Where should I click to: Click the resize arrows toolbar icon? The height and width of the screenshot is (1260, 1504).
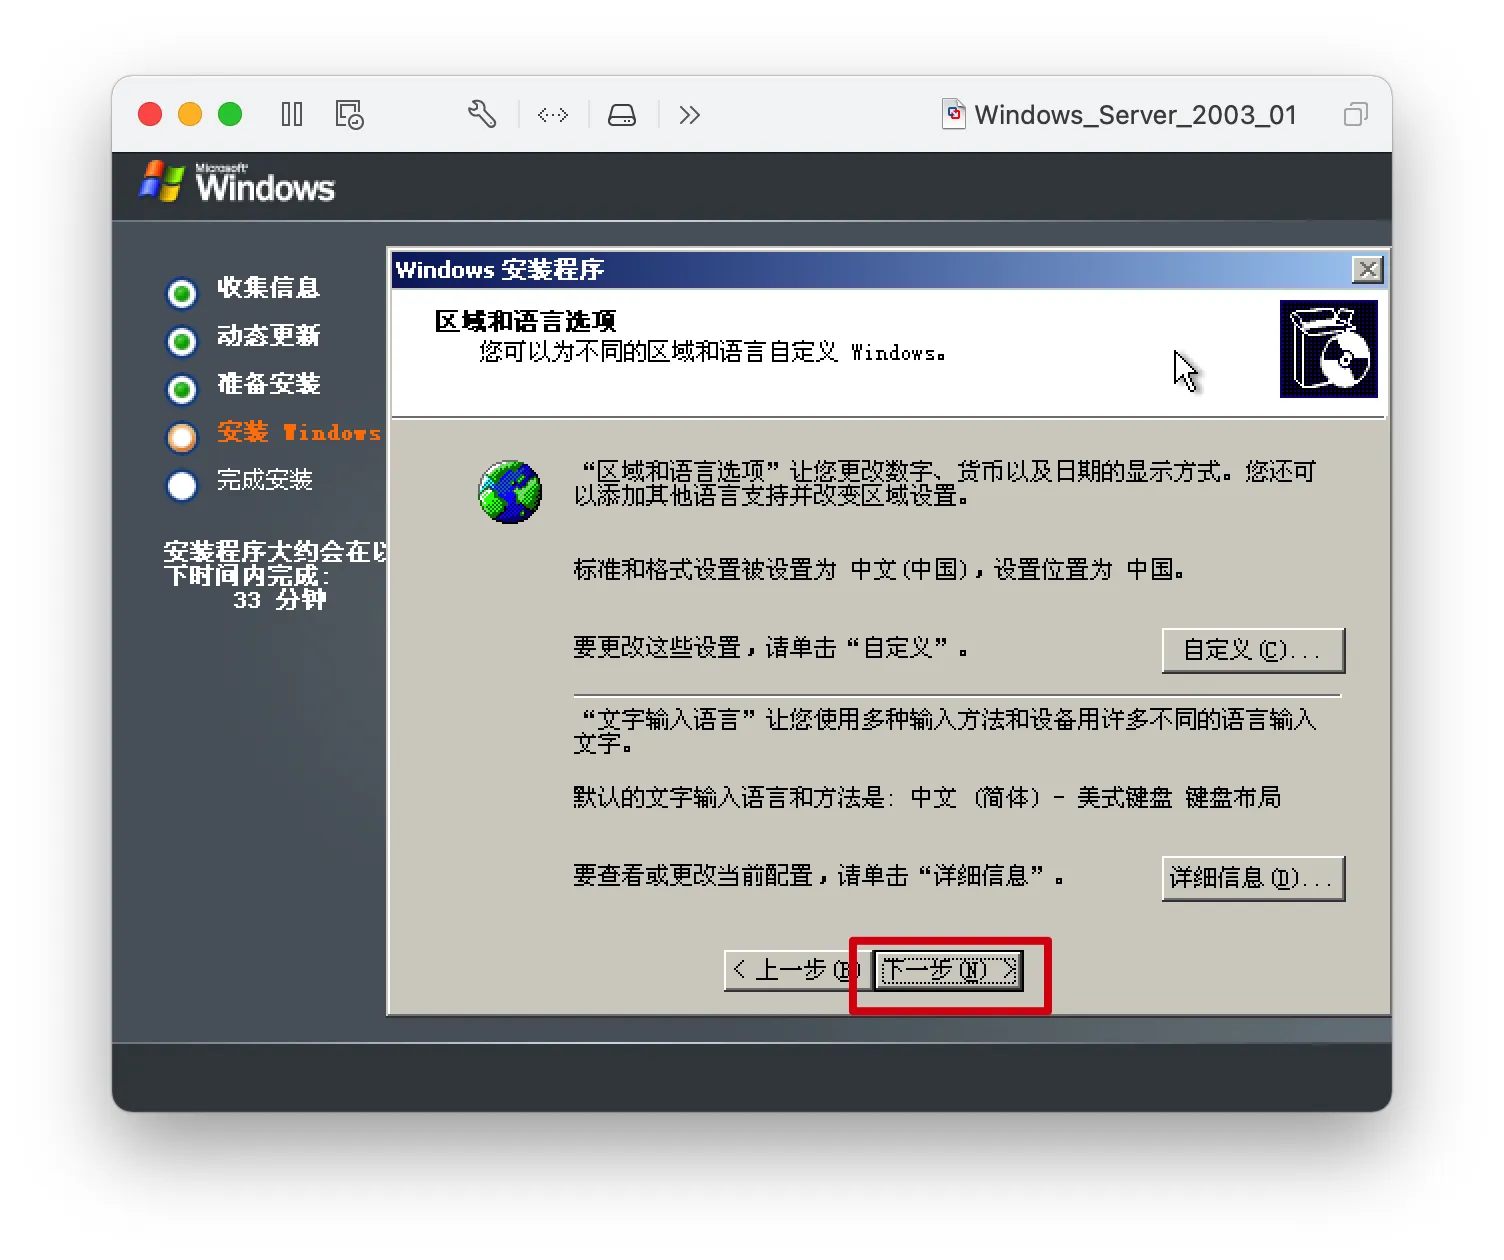click(553, 115)
